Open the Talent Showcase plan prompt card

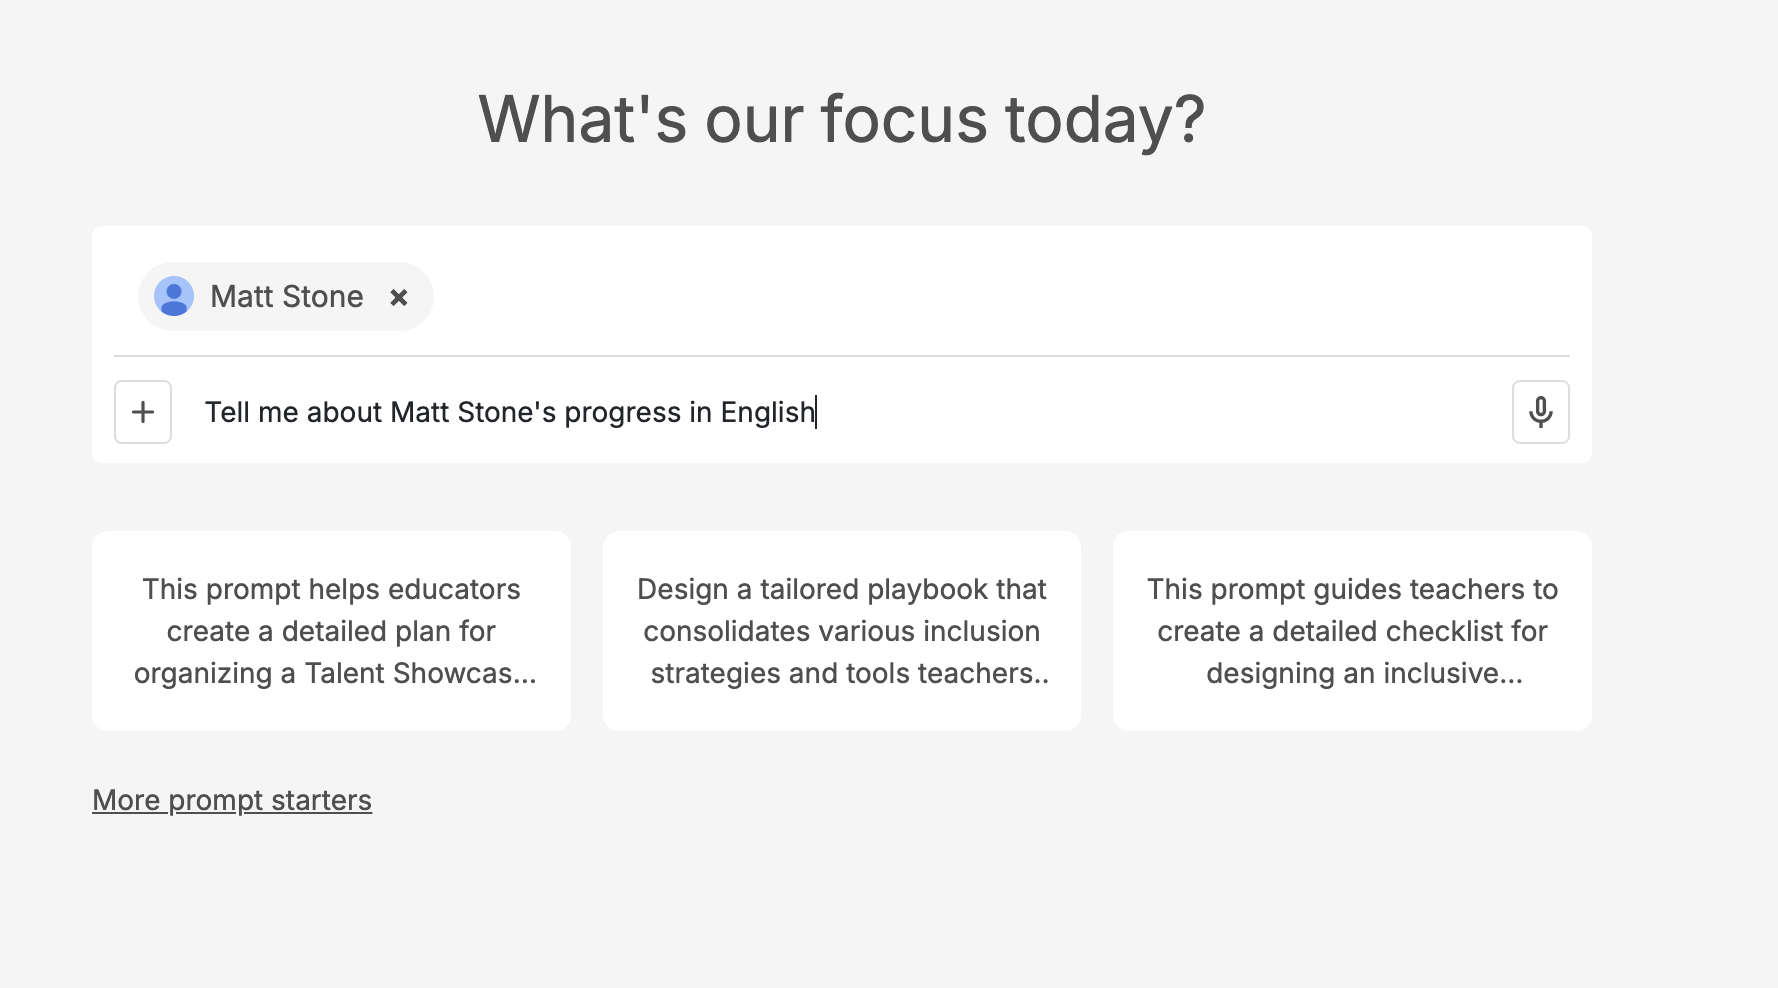tap(331, 631)
